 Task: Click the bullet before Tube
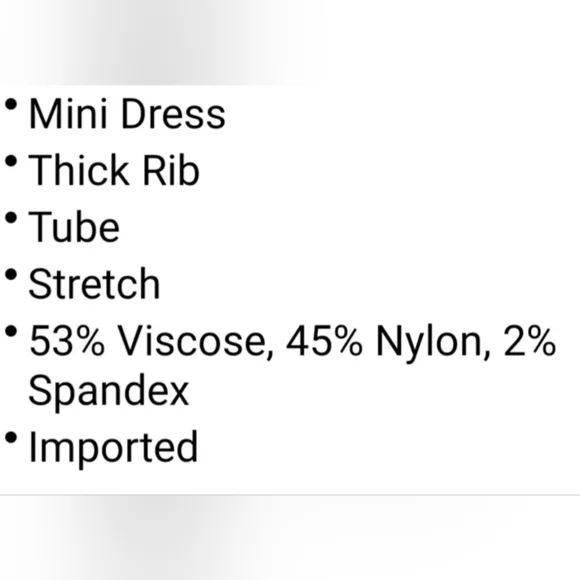[x=11, y=218]
